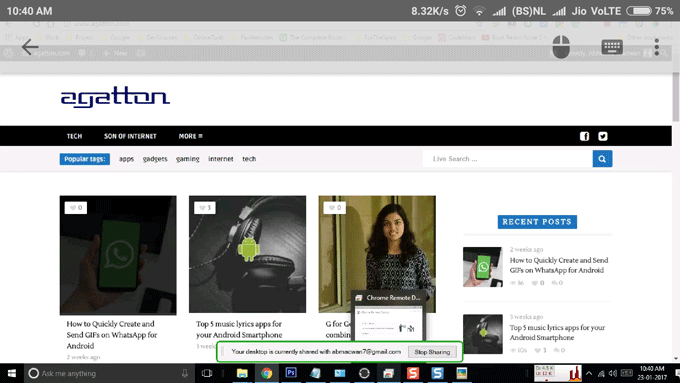Screen dimensions: 680x383
Task: Like the music lyrics apps post heart counter
Action: (x=205, y=208)
